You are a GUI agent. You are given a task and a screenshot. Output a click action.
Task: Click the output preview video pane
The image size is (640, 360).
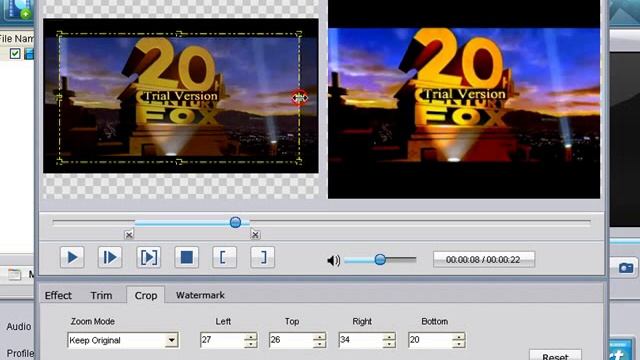pyautogui.click(x=464, y=99)
